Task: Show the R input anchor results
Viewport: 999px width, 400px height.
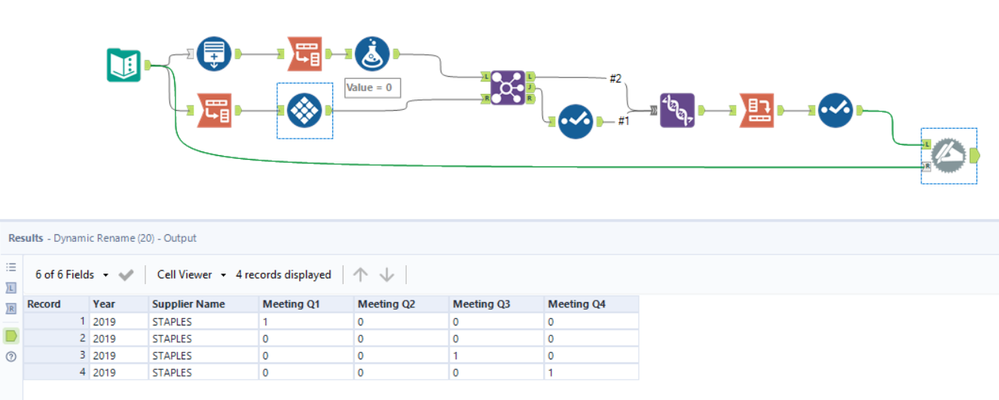Action: (x=12, y=309)
